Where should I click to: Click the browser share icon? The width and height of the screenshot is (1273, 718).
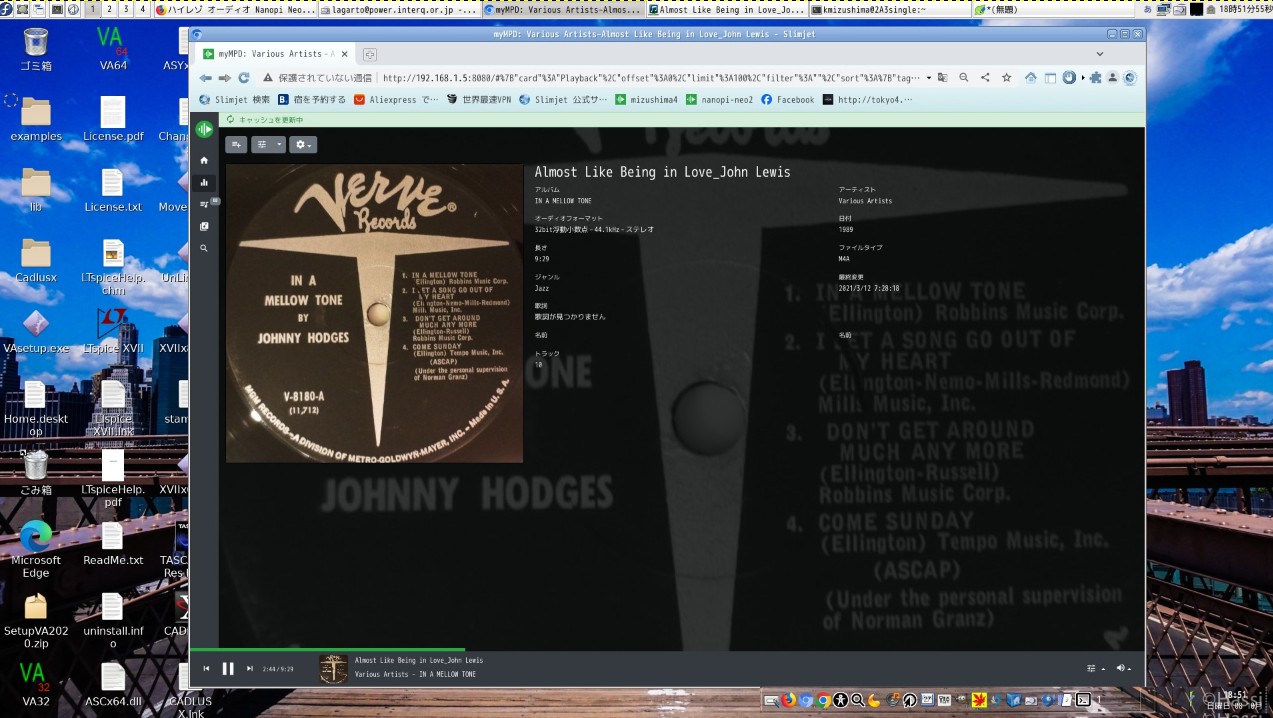point(985,78)
